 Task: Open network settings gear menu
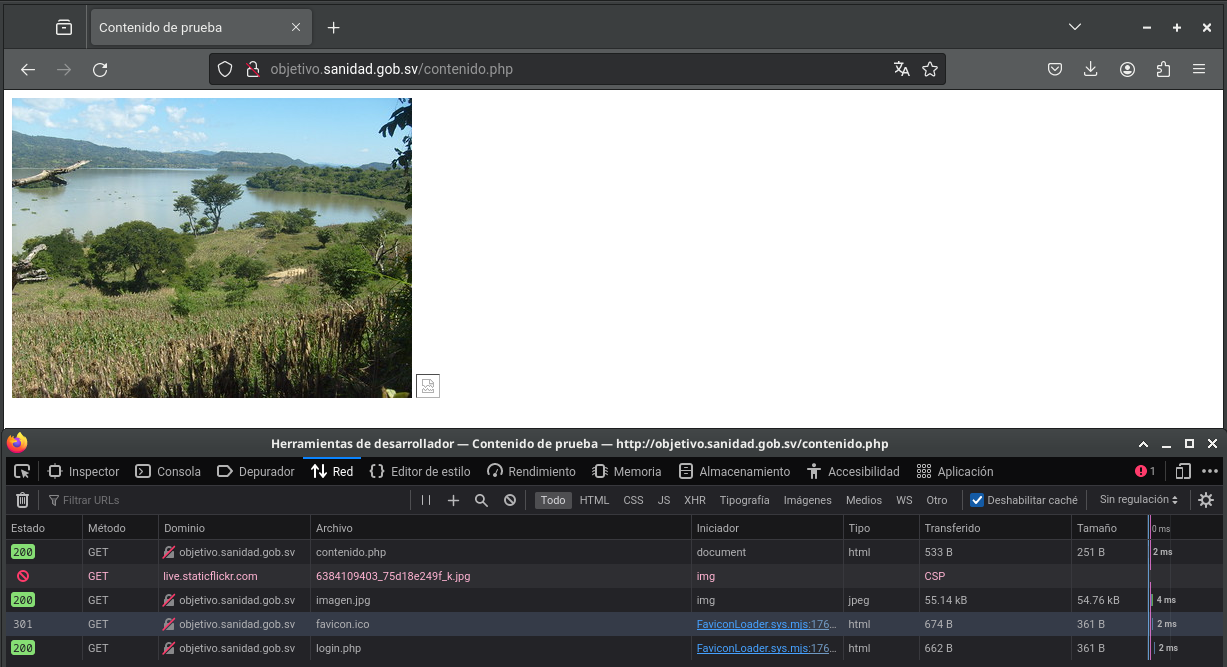(x=1206, y=500)
